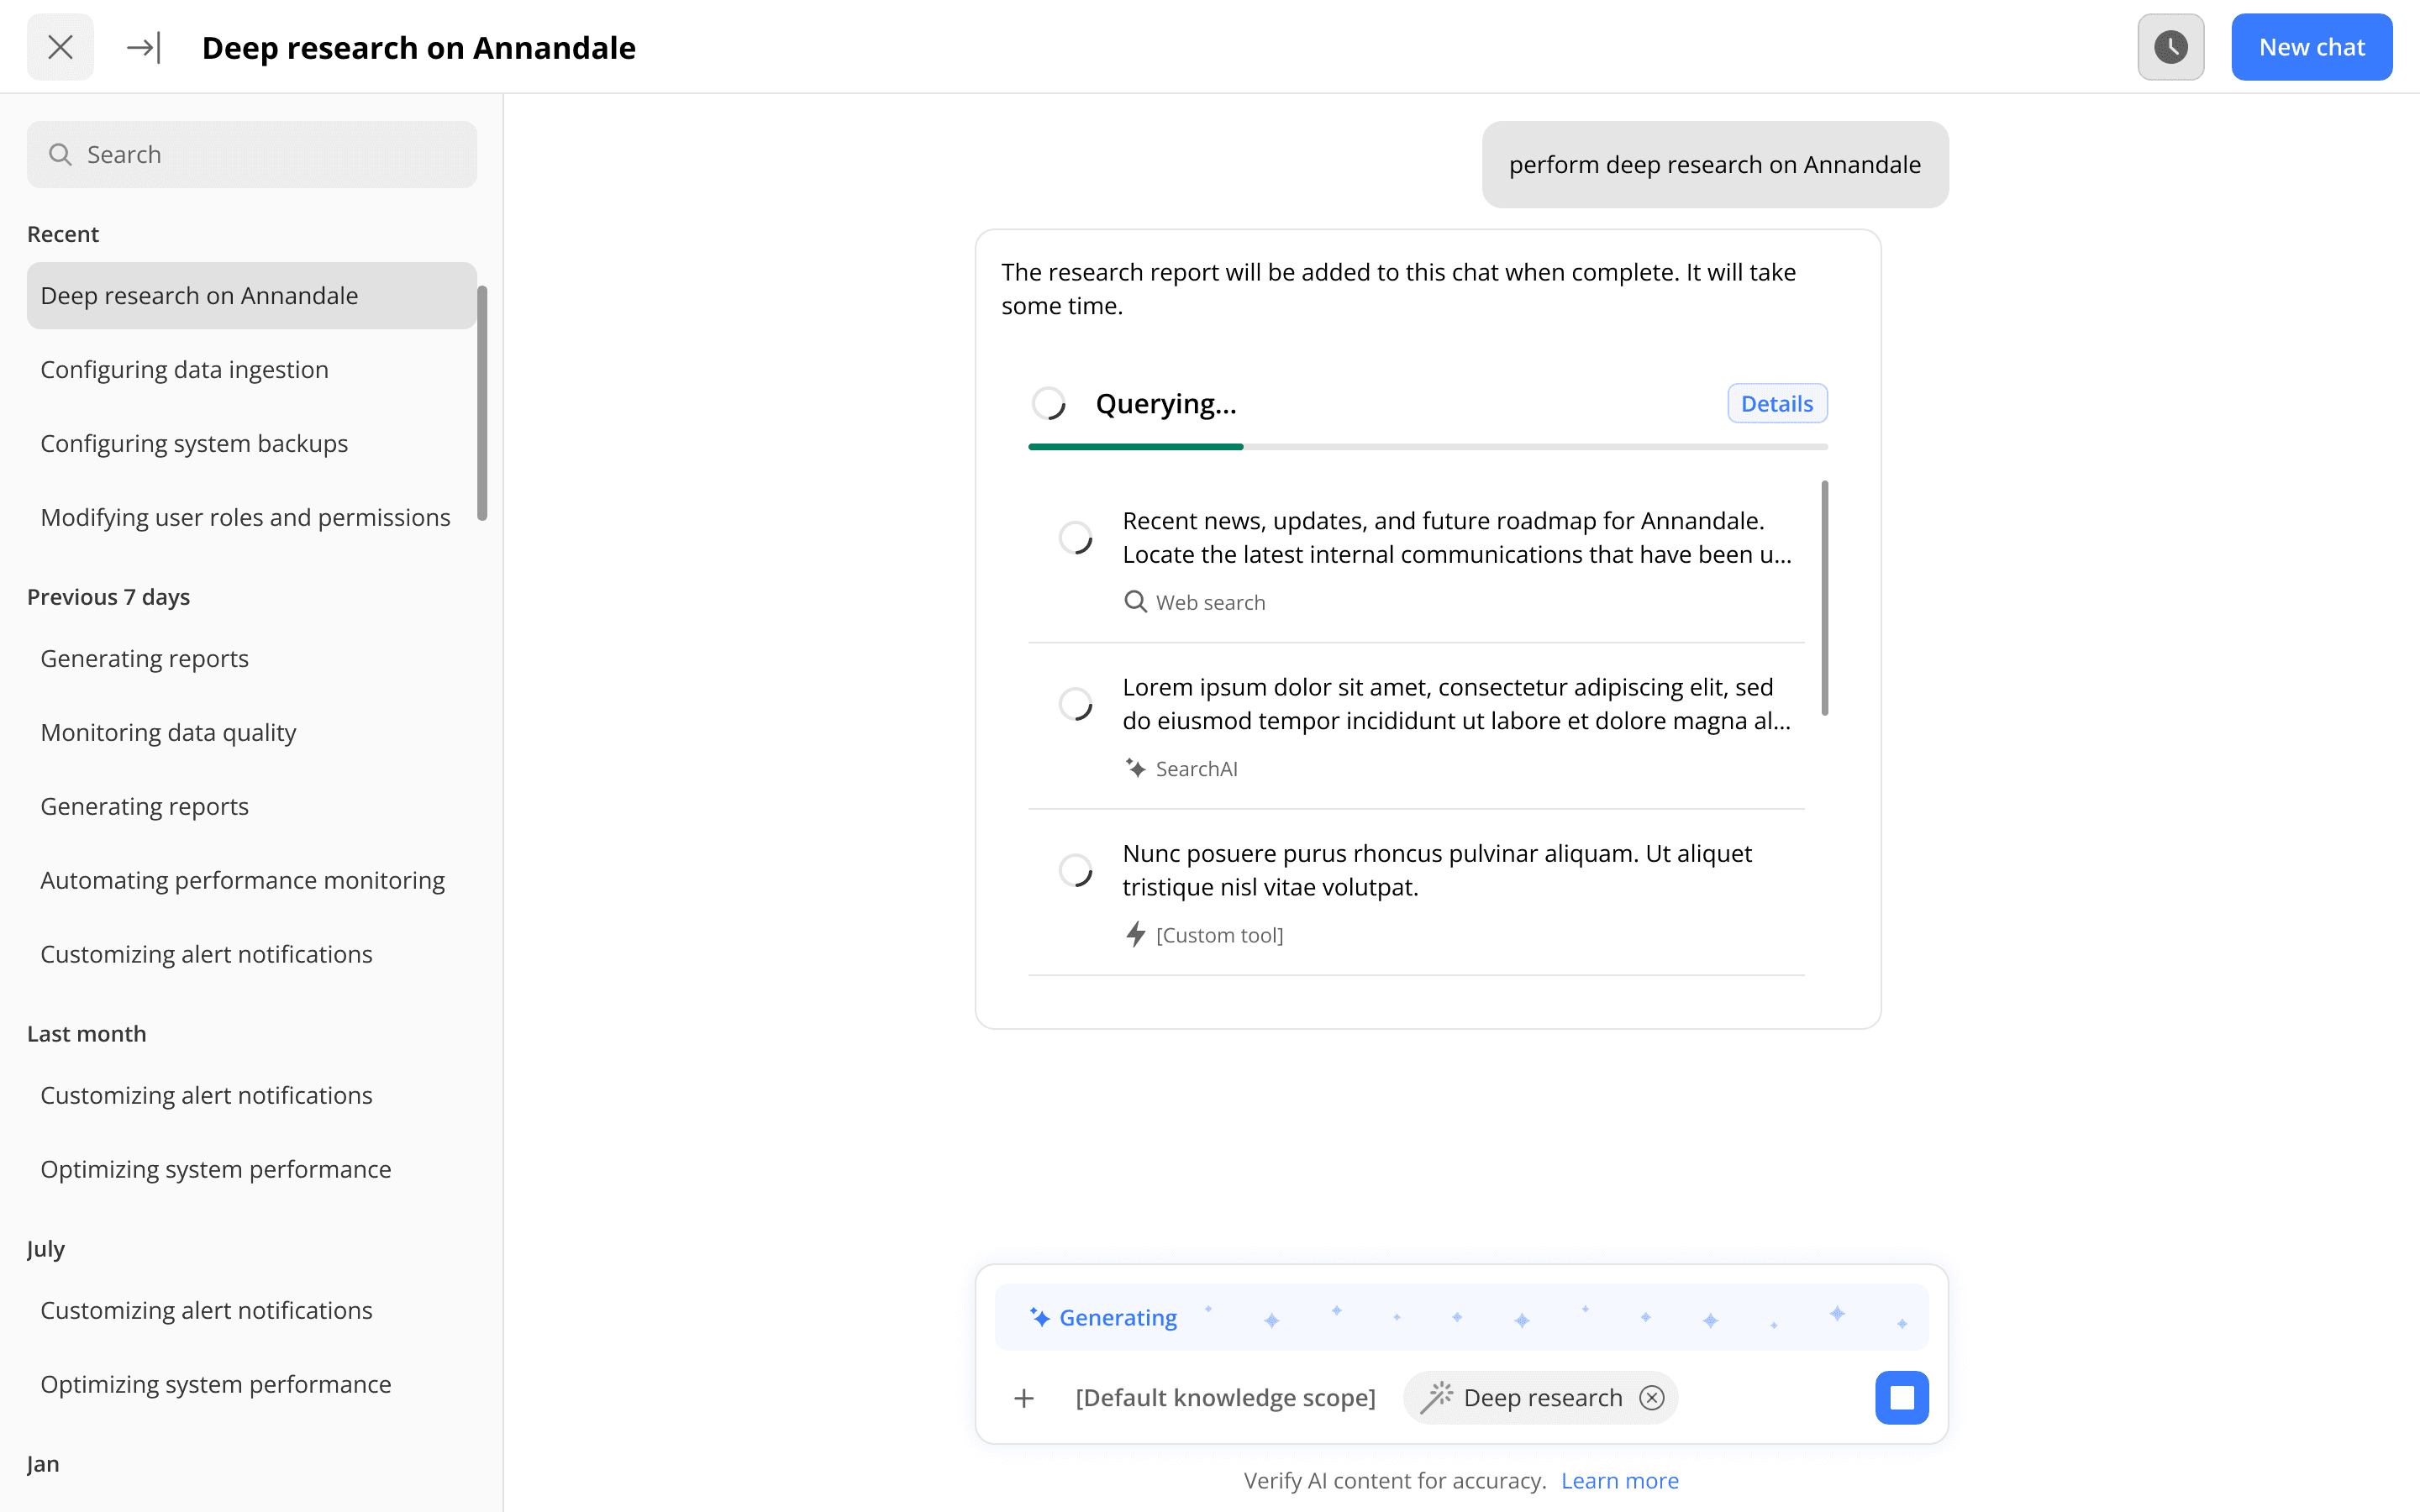Click the plus attachment icon
2420x1512 pixels.
tap(1023, 1398)
